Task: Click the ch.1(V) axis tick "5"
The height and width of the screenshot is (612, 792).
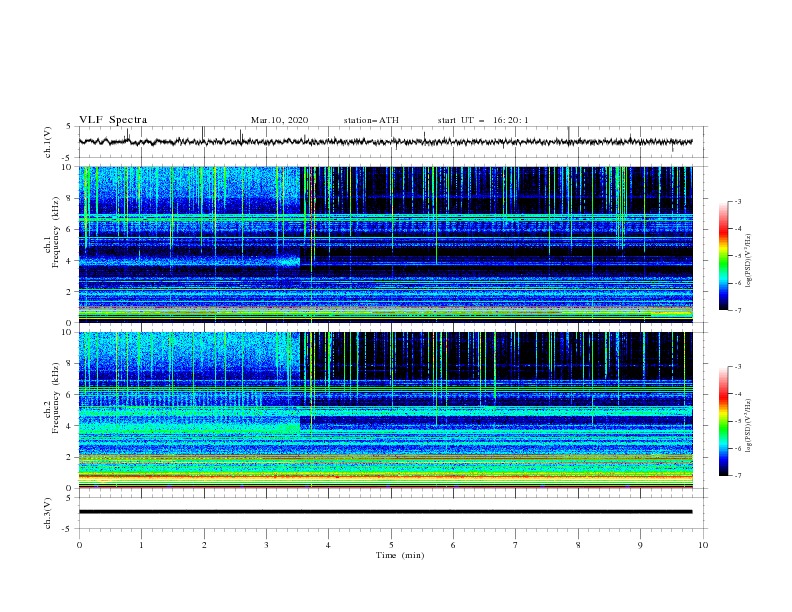Action: (x=71, y=126)
